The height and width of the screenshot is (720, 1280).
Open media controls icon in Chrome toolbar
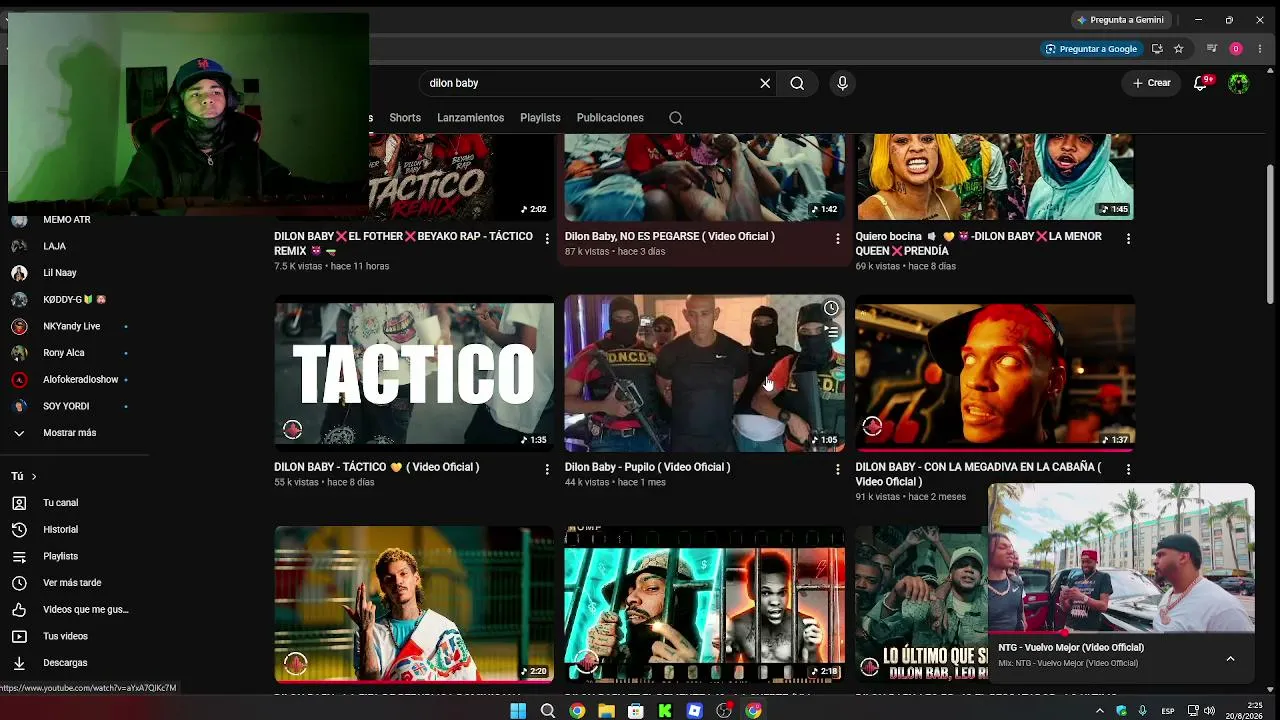point(1212,49)
